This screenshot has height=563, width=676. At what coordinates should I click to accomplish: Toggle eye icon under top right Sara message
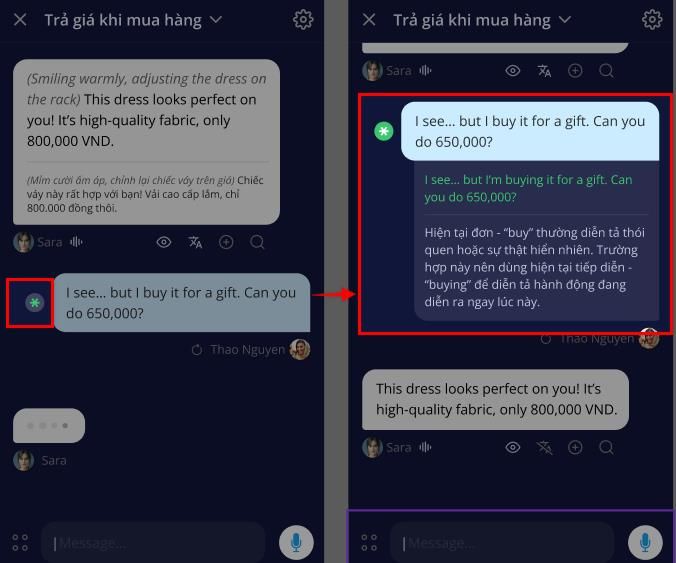(x=513, y=71)
